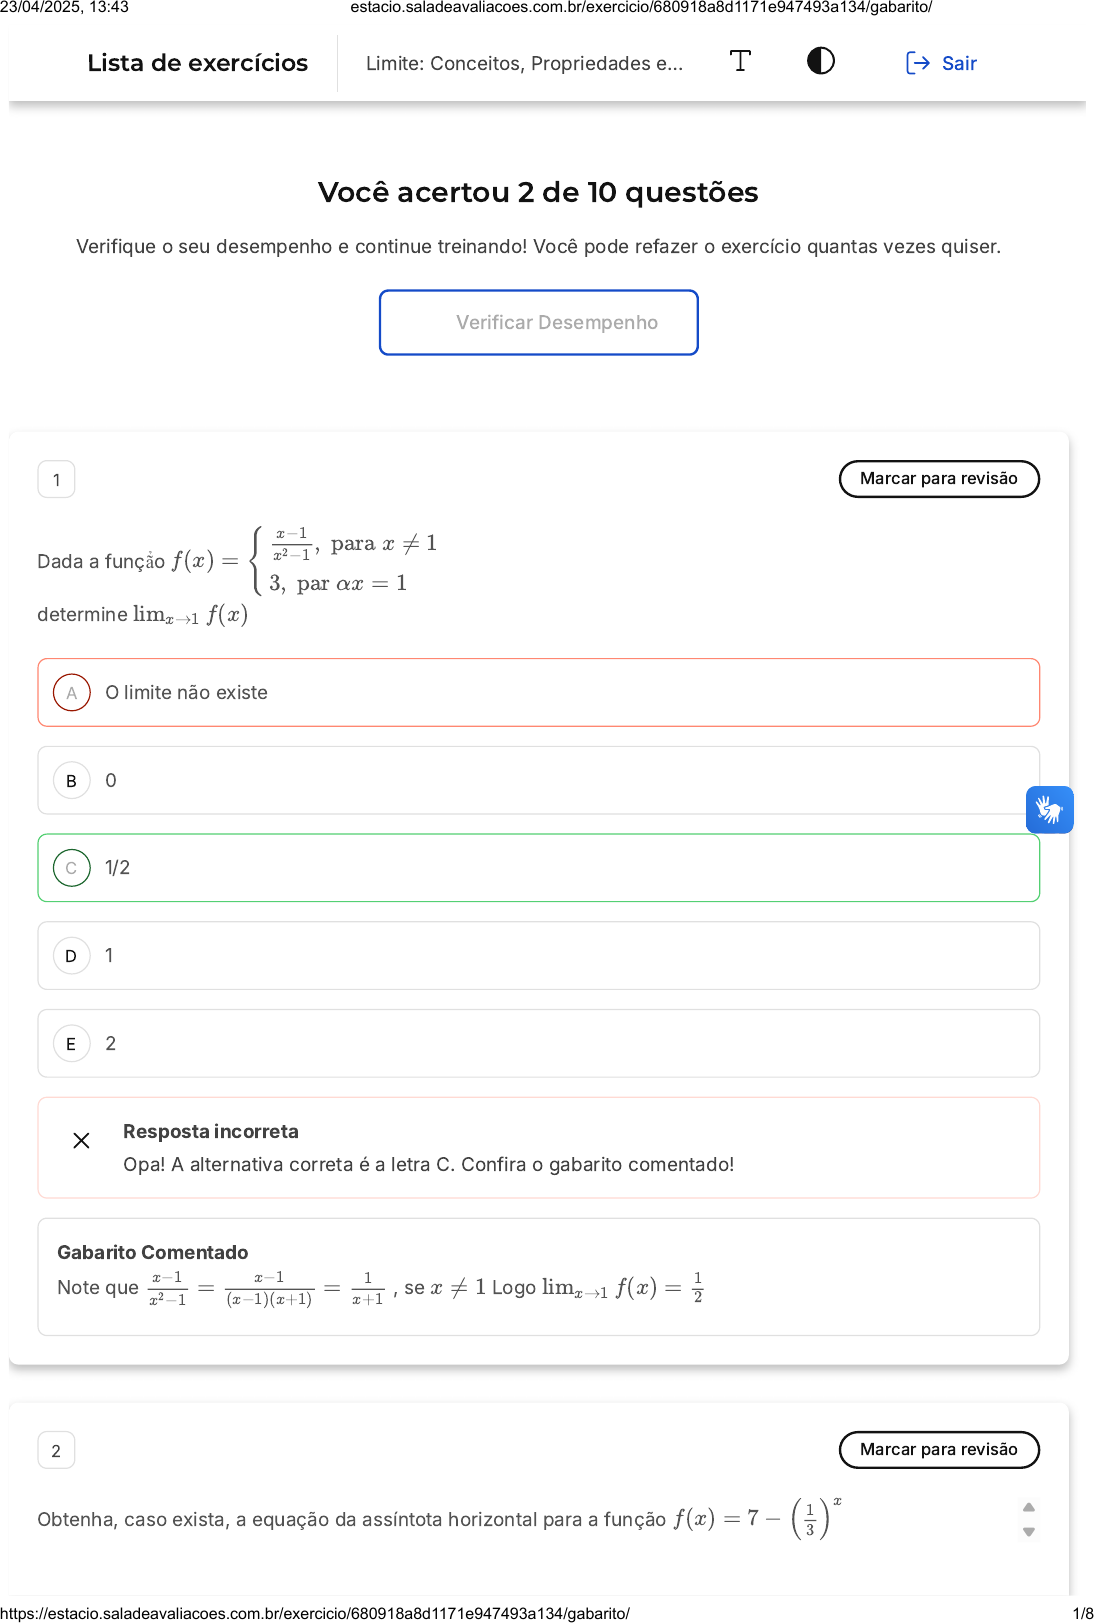Viewport: 1094px width, 1623px height.
Task: Mark question 1 for review
Action: click(x=938, y=479)
